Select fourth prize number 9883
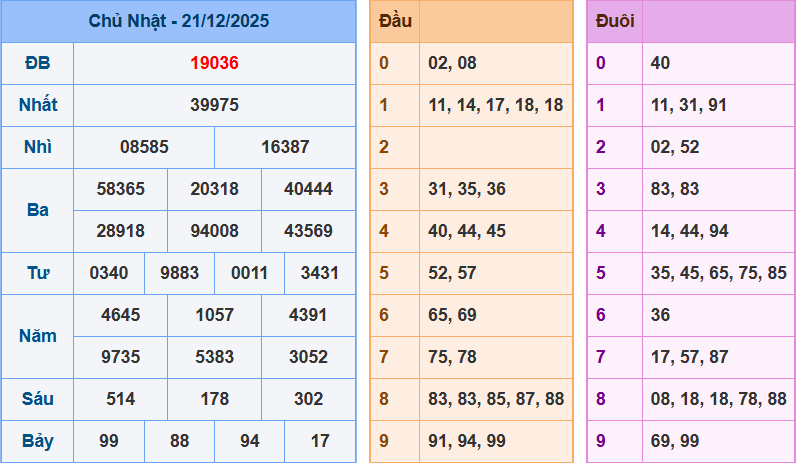796x464 pixels. pos(179,273)
